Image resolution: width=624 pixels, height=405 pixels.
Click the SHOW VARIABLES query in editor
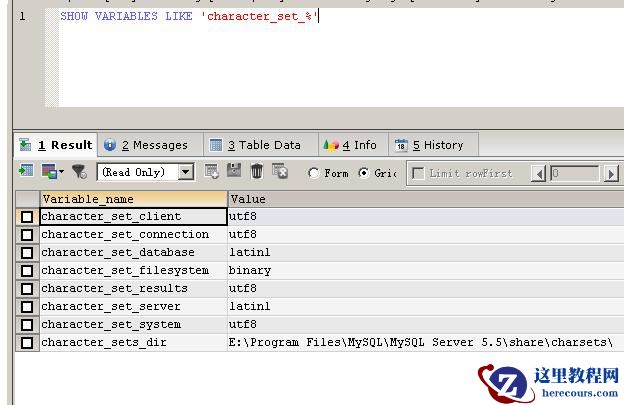pos(189,17)
